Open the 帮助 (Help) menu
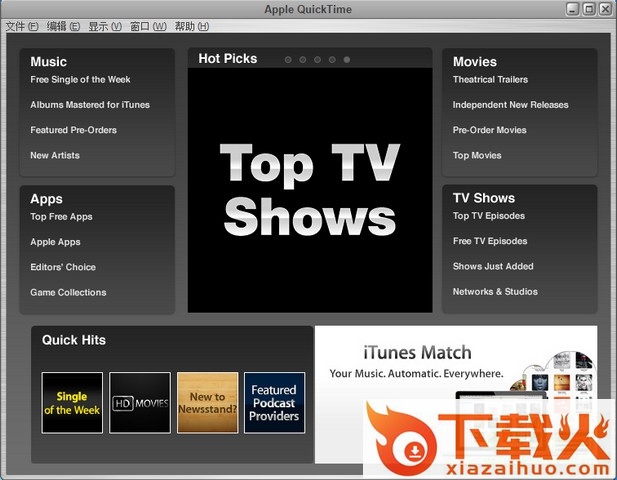Viewport: 617px width, 480px height. pos(192,26)
